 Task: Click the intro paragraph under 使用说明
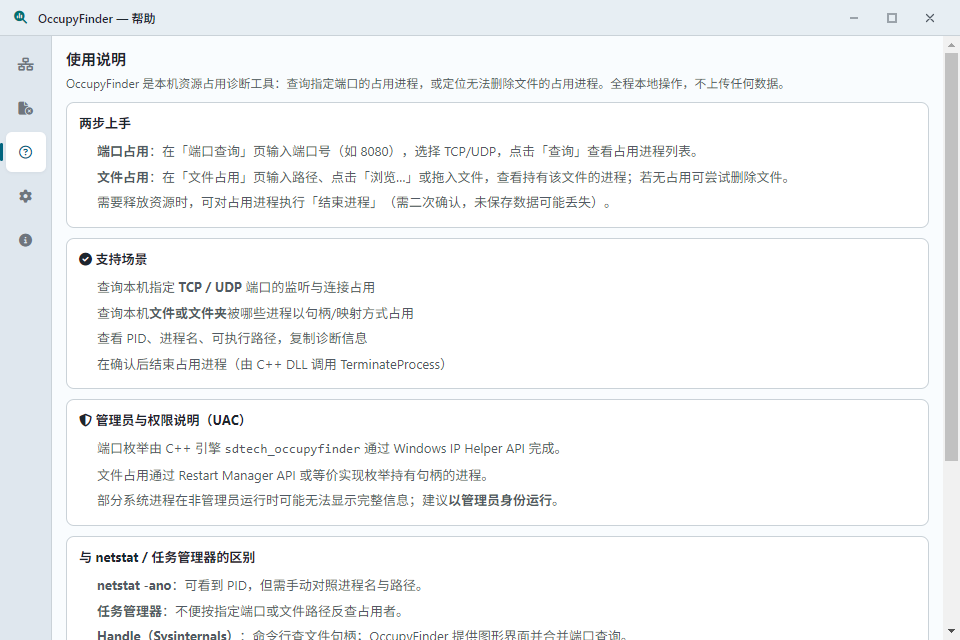tap(426, 84)
